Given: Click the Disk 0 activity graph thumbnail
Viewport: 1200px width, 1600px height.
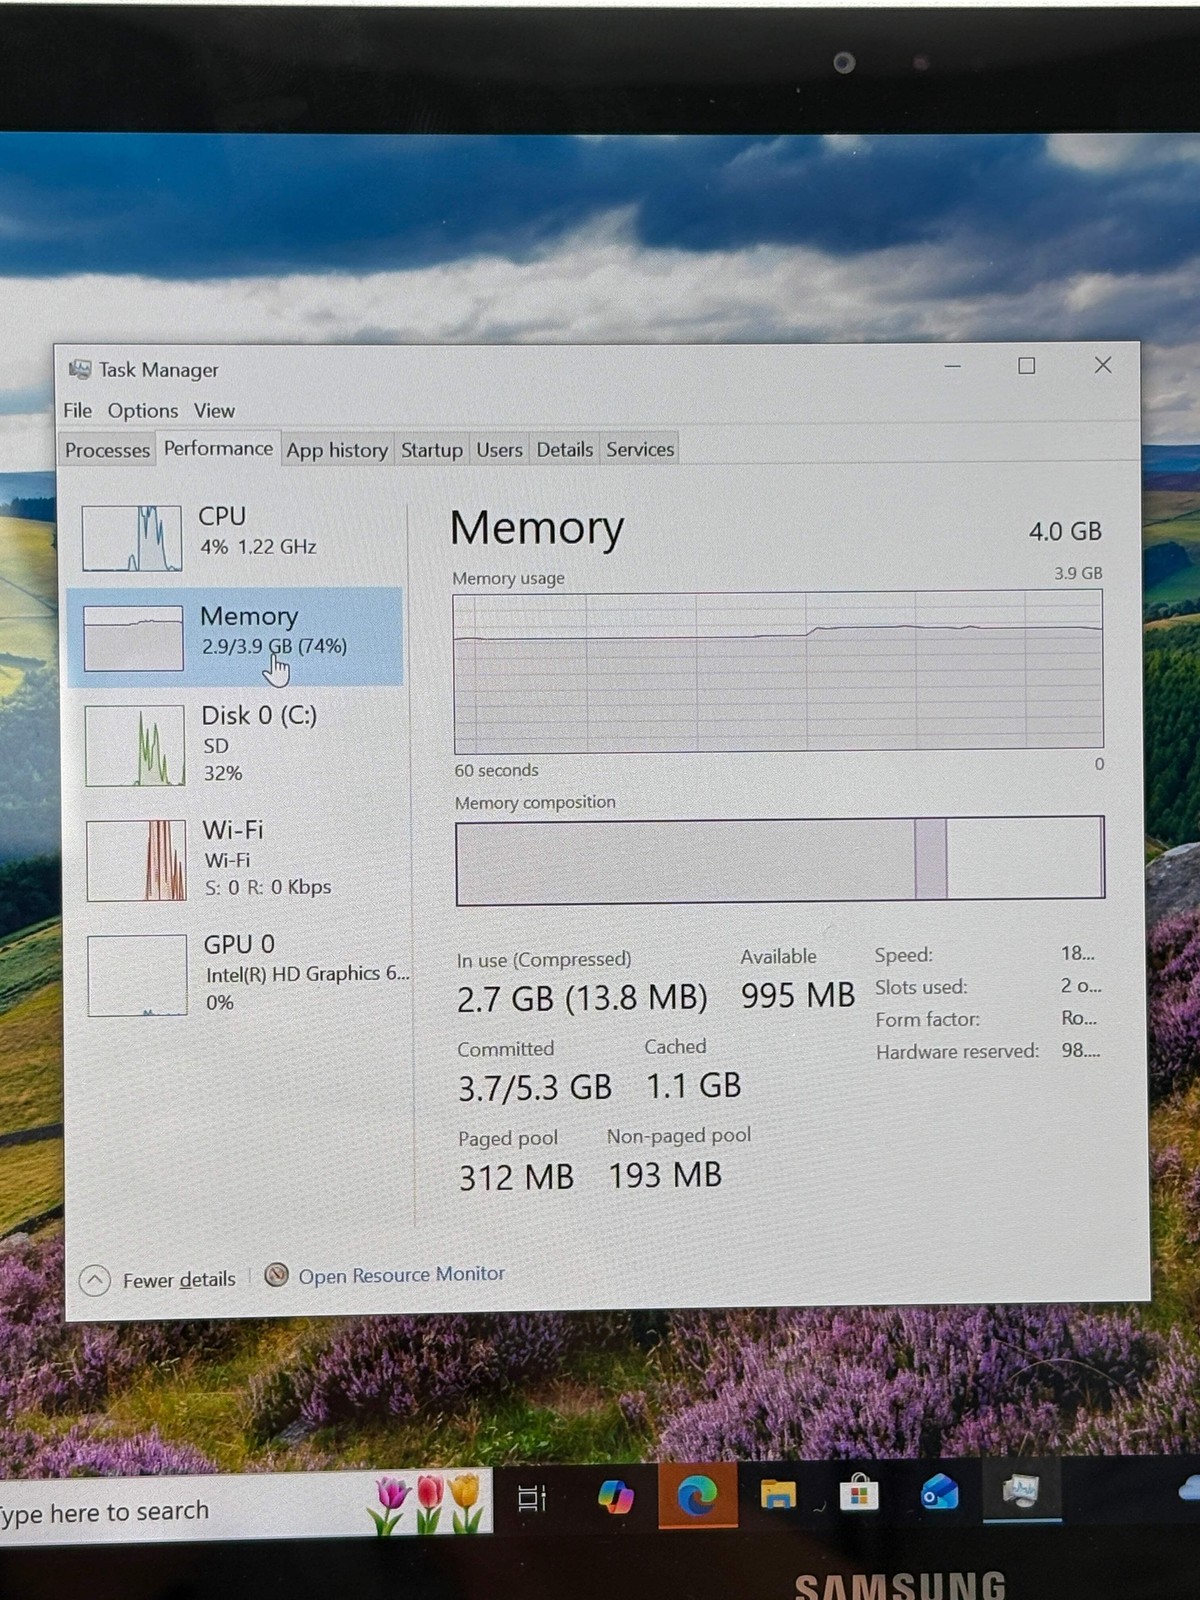Looking at the screenshot, I should pyautogui.click(x=135, y=745).
